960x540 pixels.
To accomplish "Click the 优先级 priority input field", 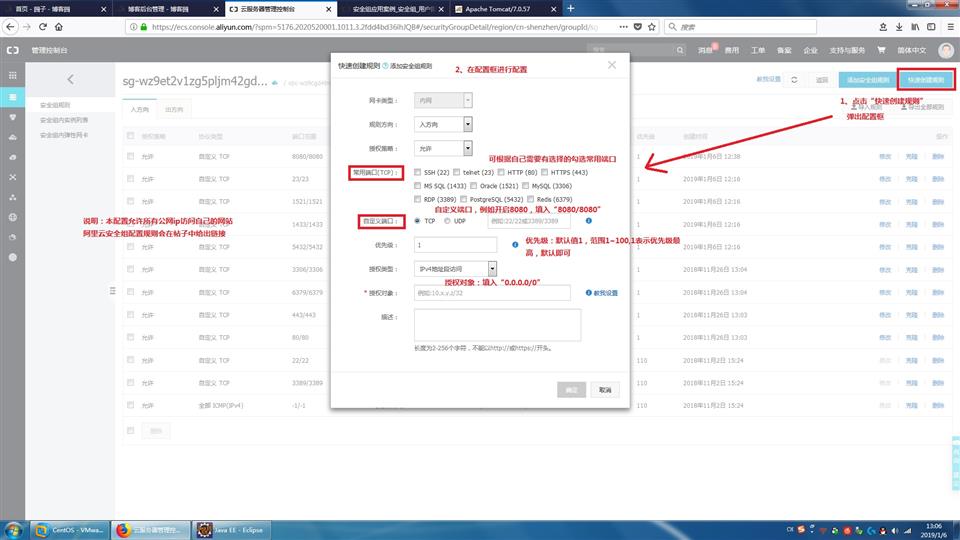I will [x=456, y=245].
